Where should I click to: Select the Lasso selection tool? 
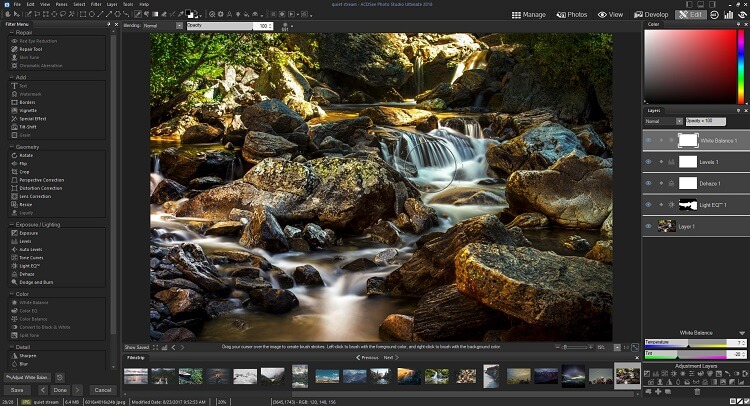(63, 14)
